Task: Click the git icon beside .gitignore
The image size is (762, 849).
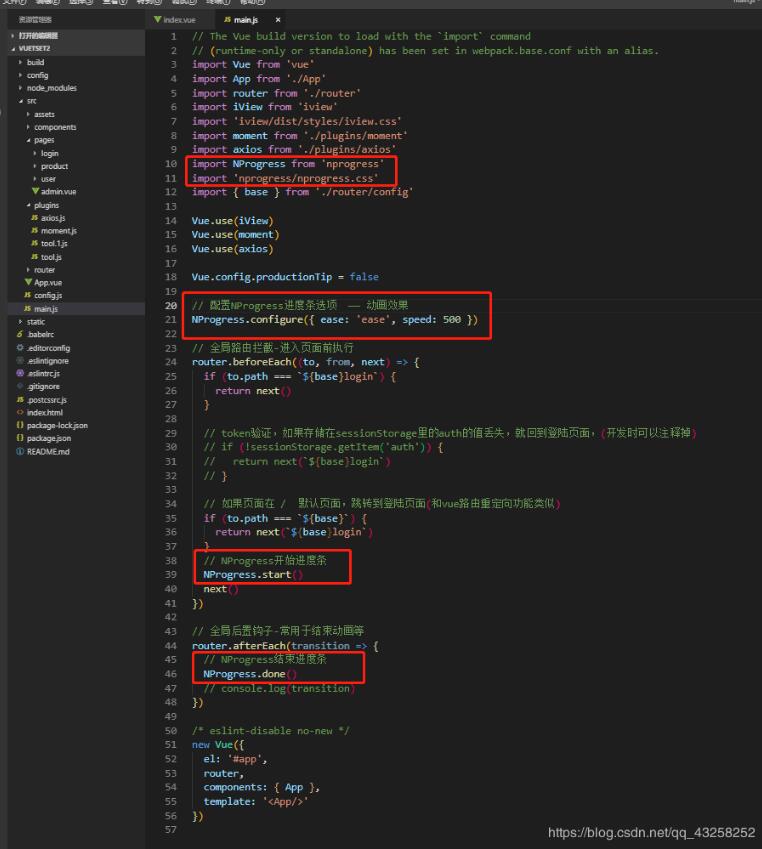Action: tap(20, 386)
